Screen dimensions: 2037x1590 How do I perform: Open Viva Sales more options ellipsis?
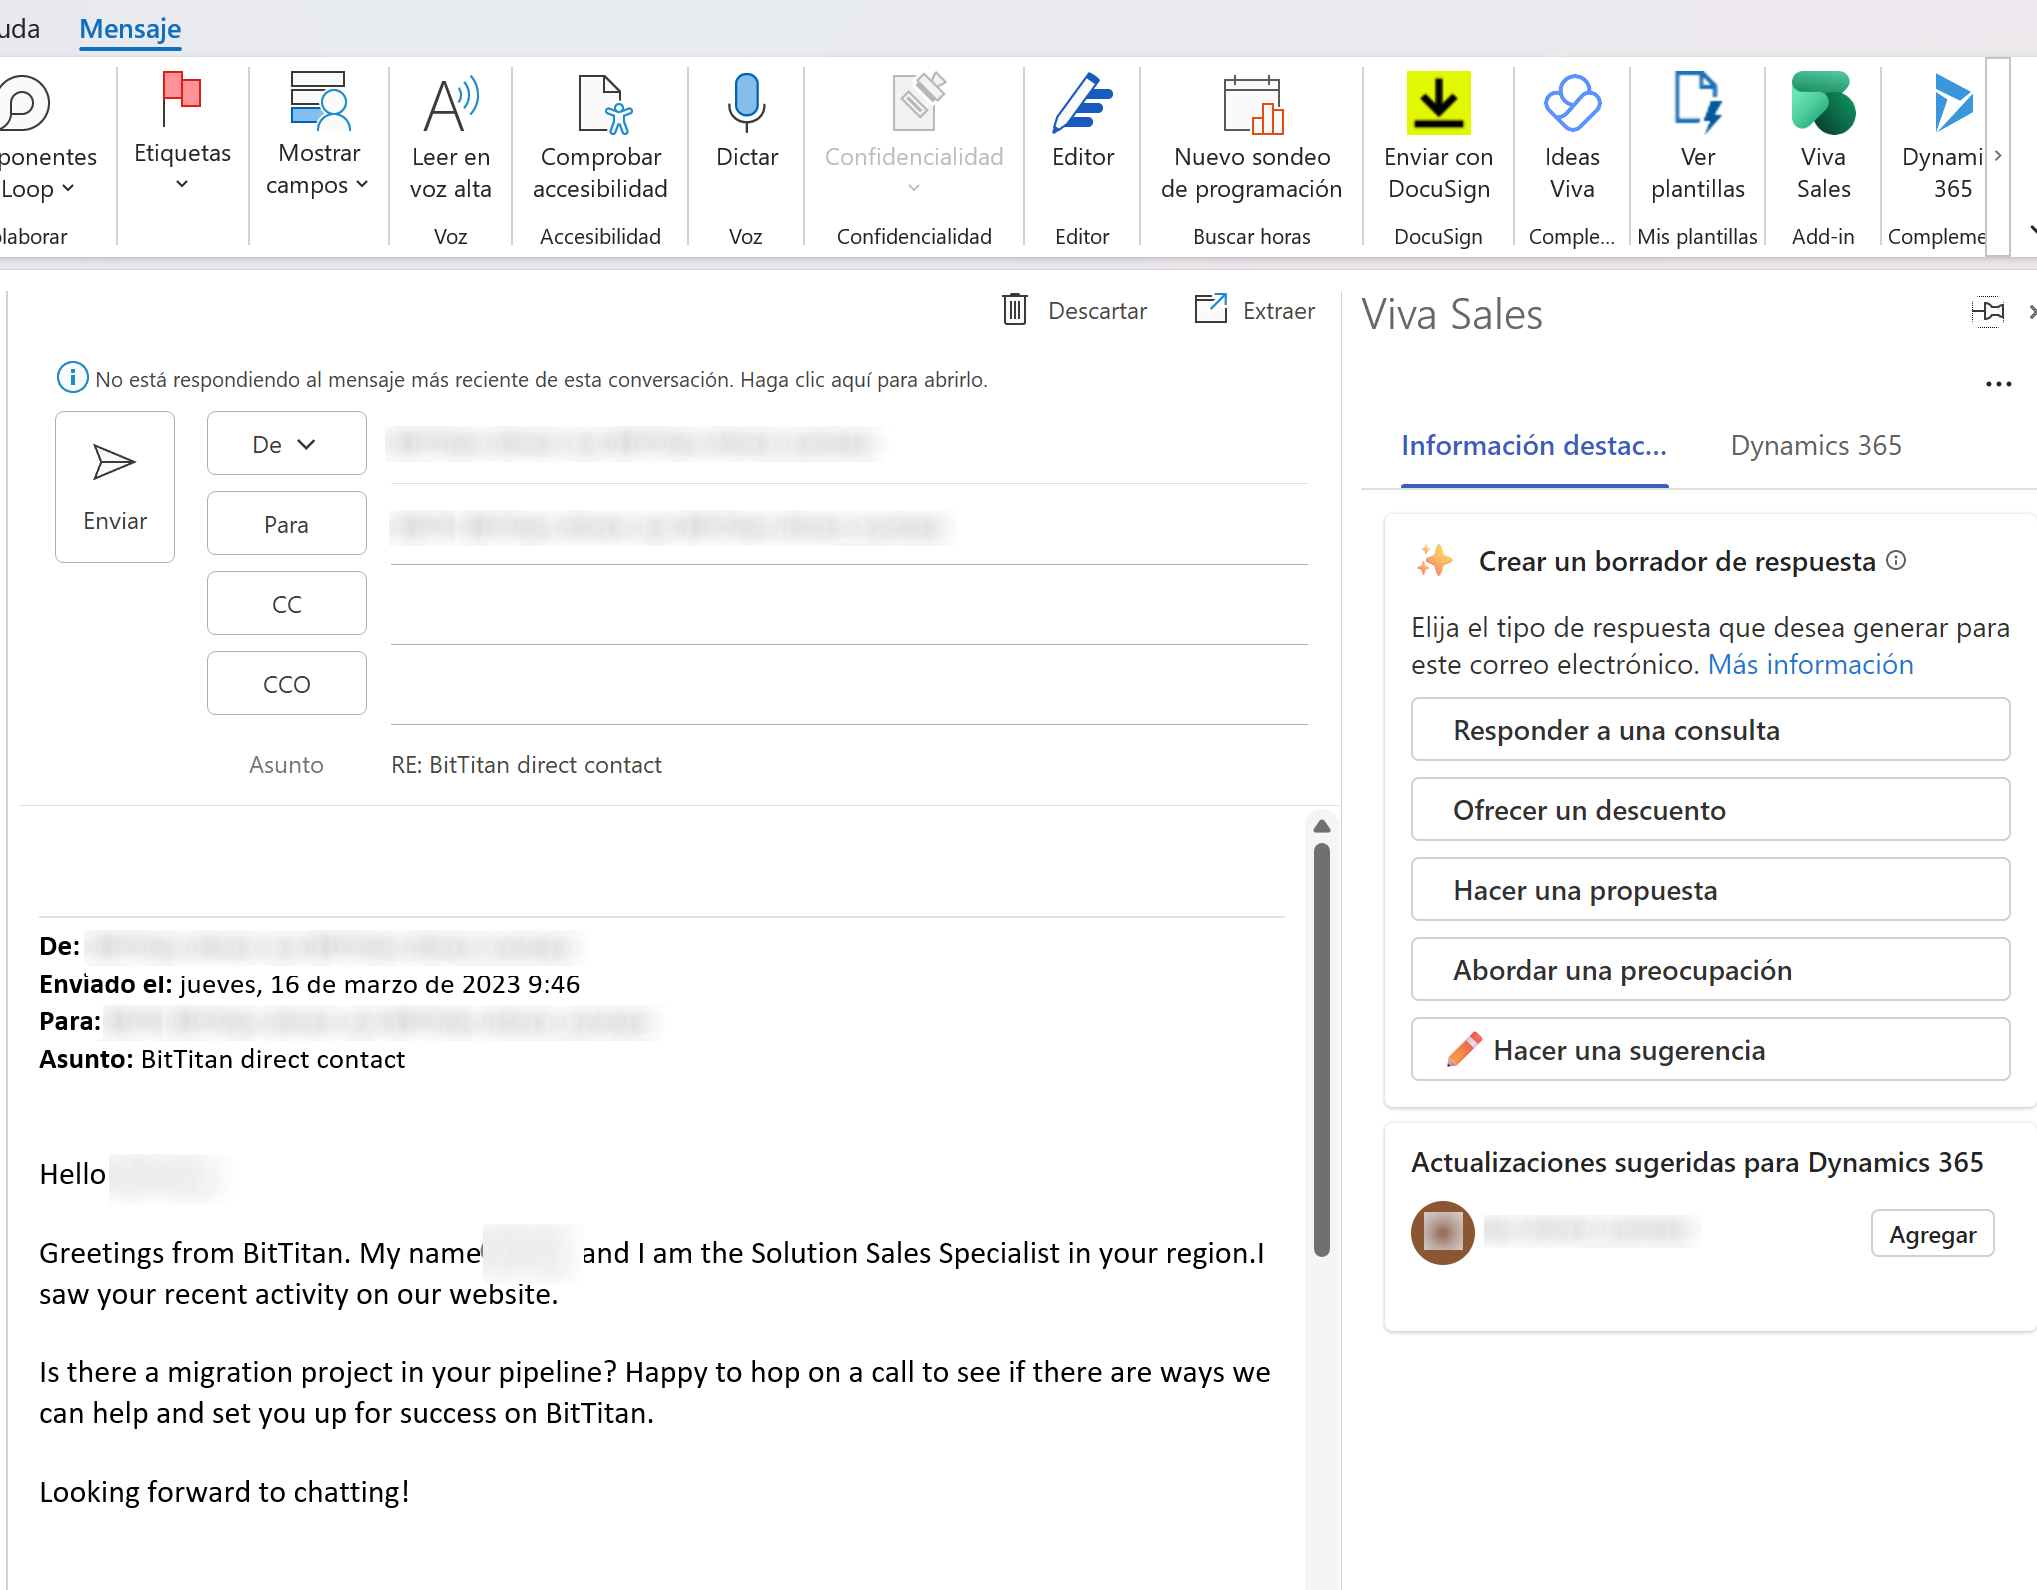click(x=1998, y=384)
